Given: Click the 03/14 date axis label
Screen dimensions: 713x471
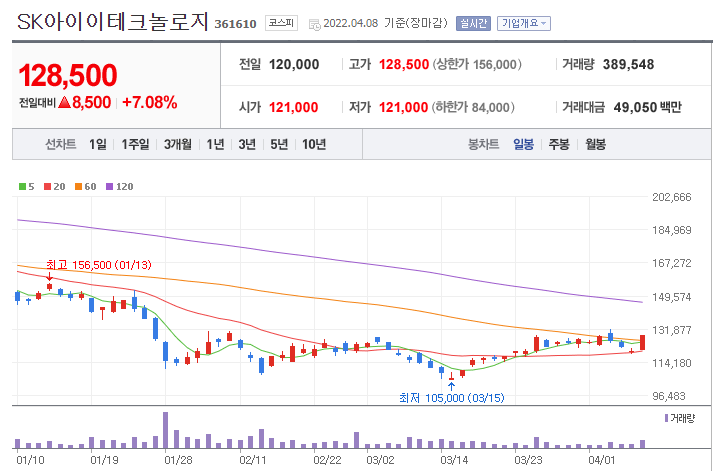Looking at the screenshot, I should tap(454, 460).
